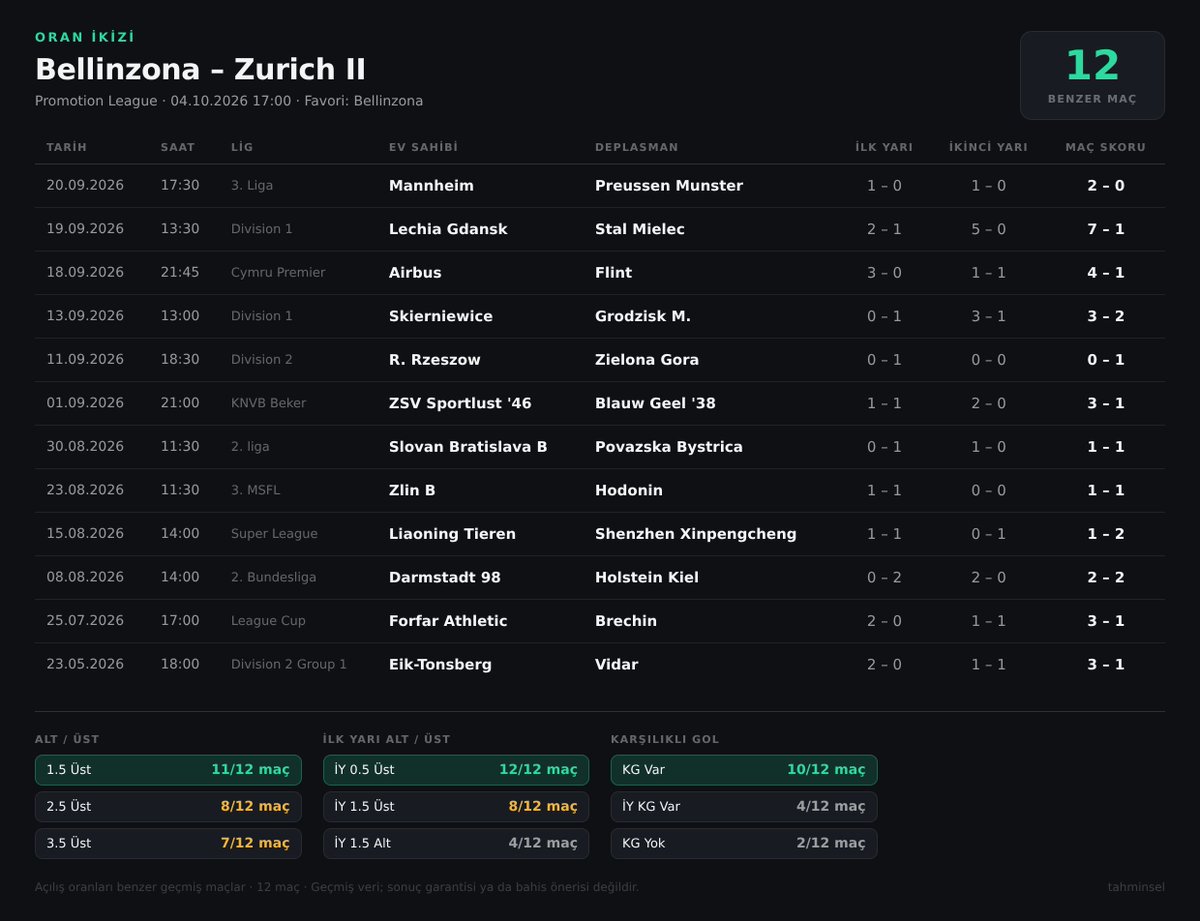Select the İY 1.5 Üst stat pill
This screenshot has height=921, width=1200.
456,806
